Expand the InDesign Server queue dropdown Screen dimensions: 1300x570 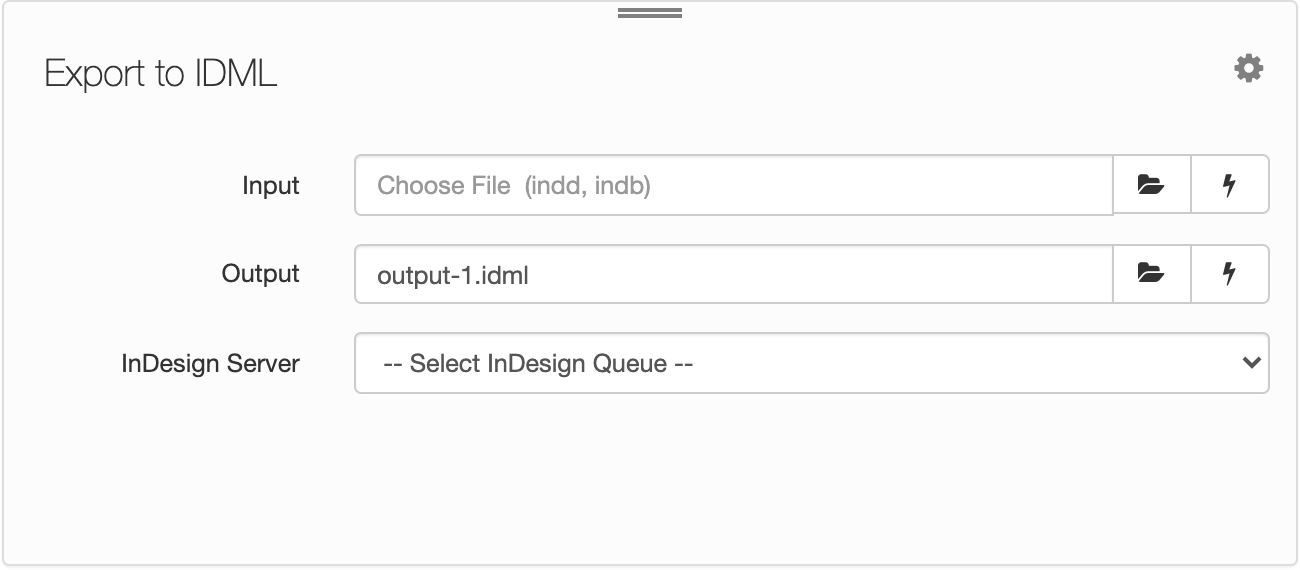pos(812,363)
